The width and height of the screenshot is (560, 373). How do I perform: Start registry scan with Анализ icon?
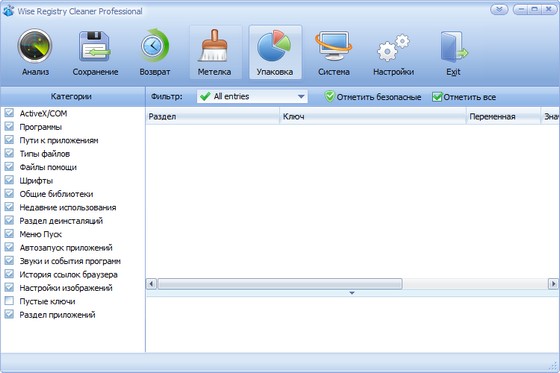pyautogui.click(x=35, y=52)
